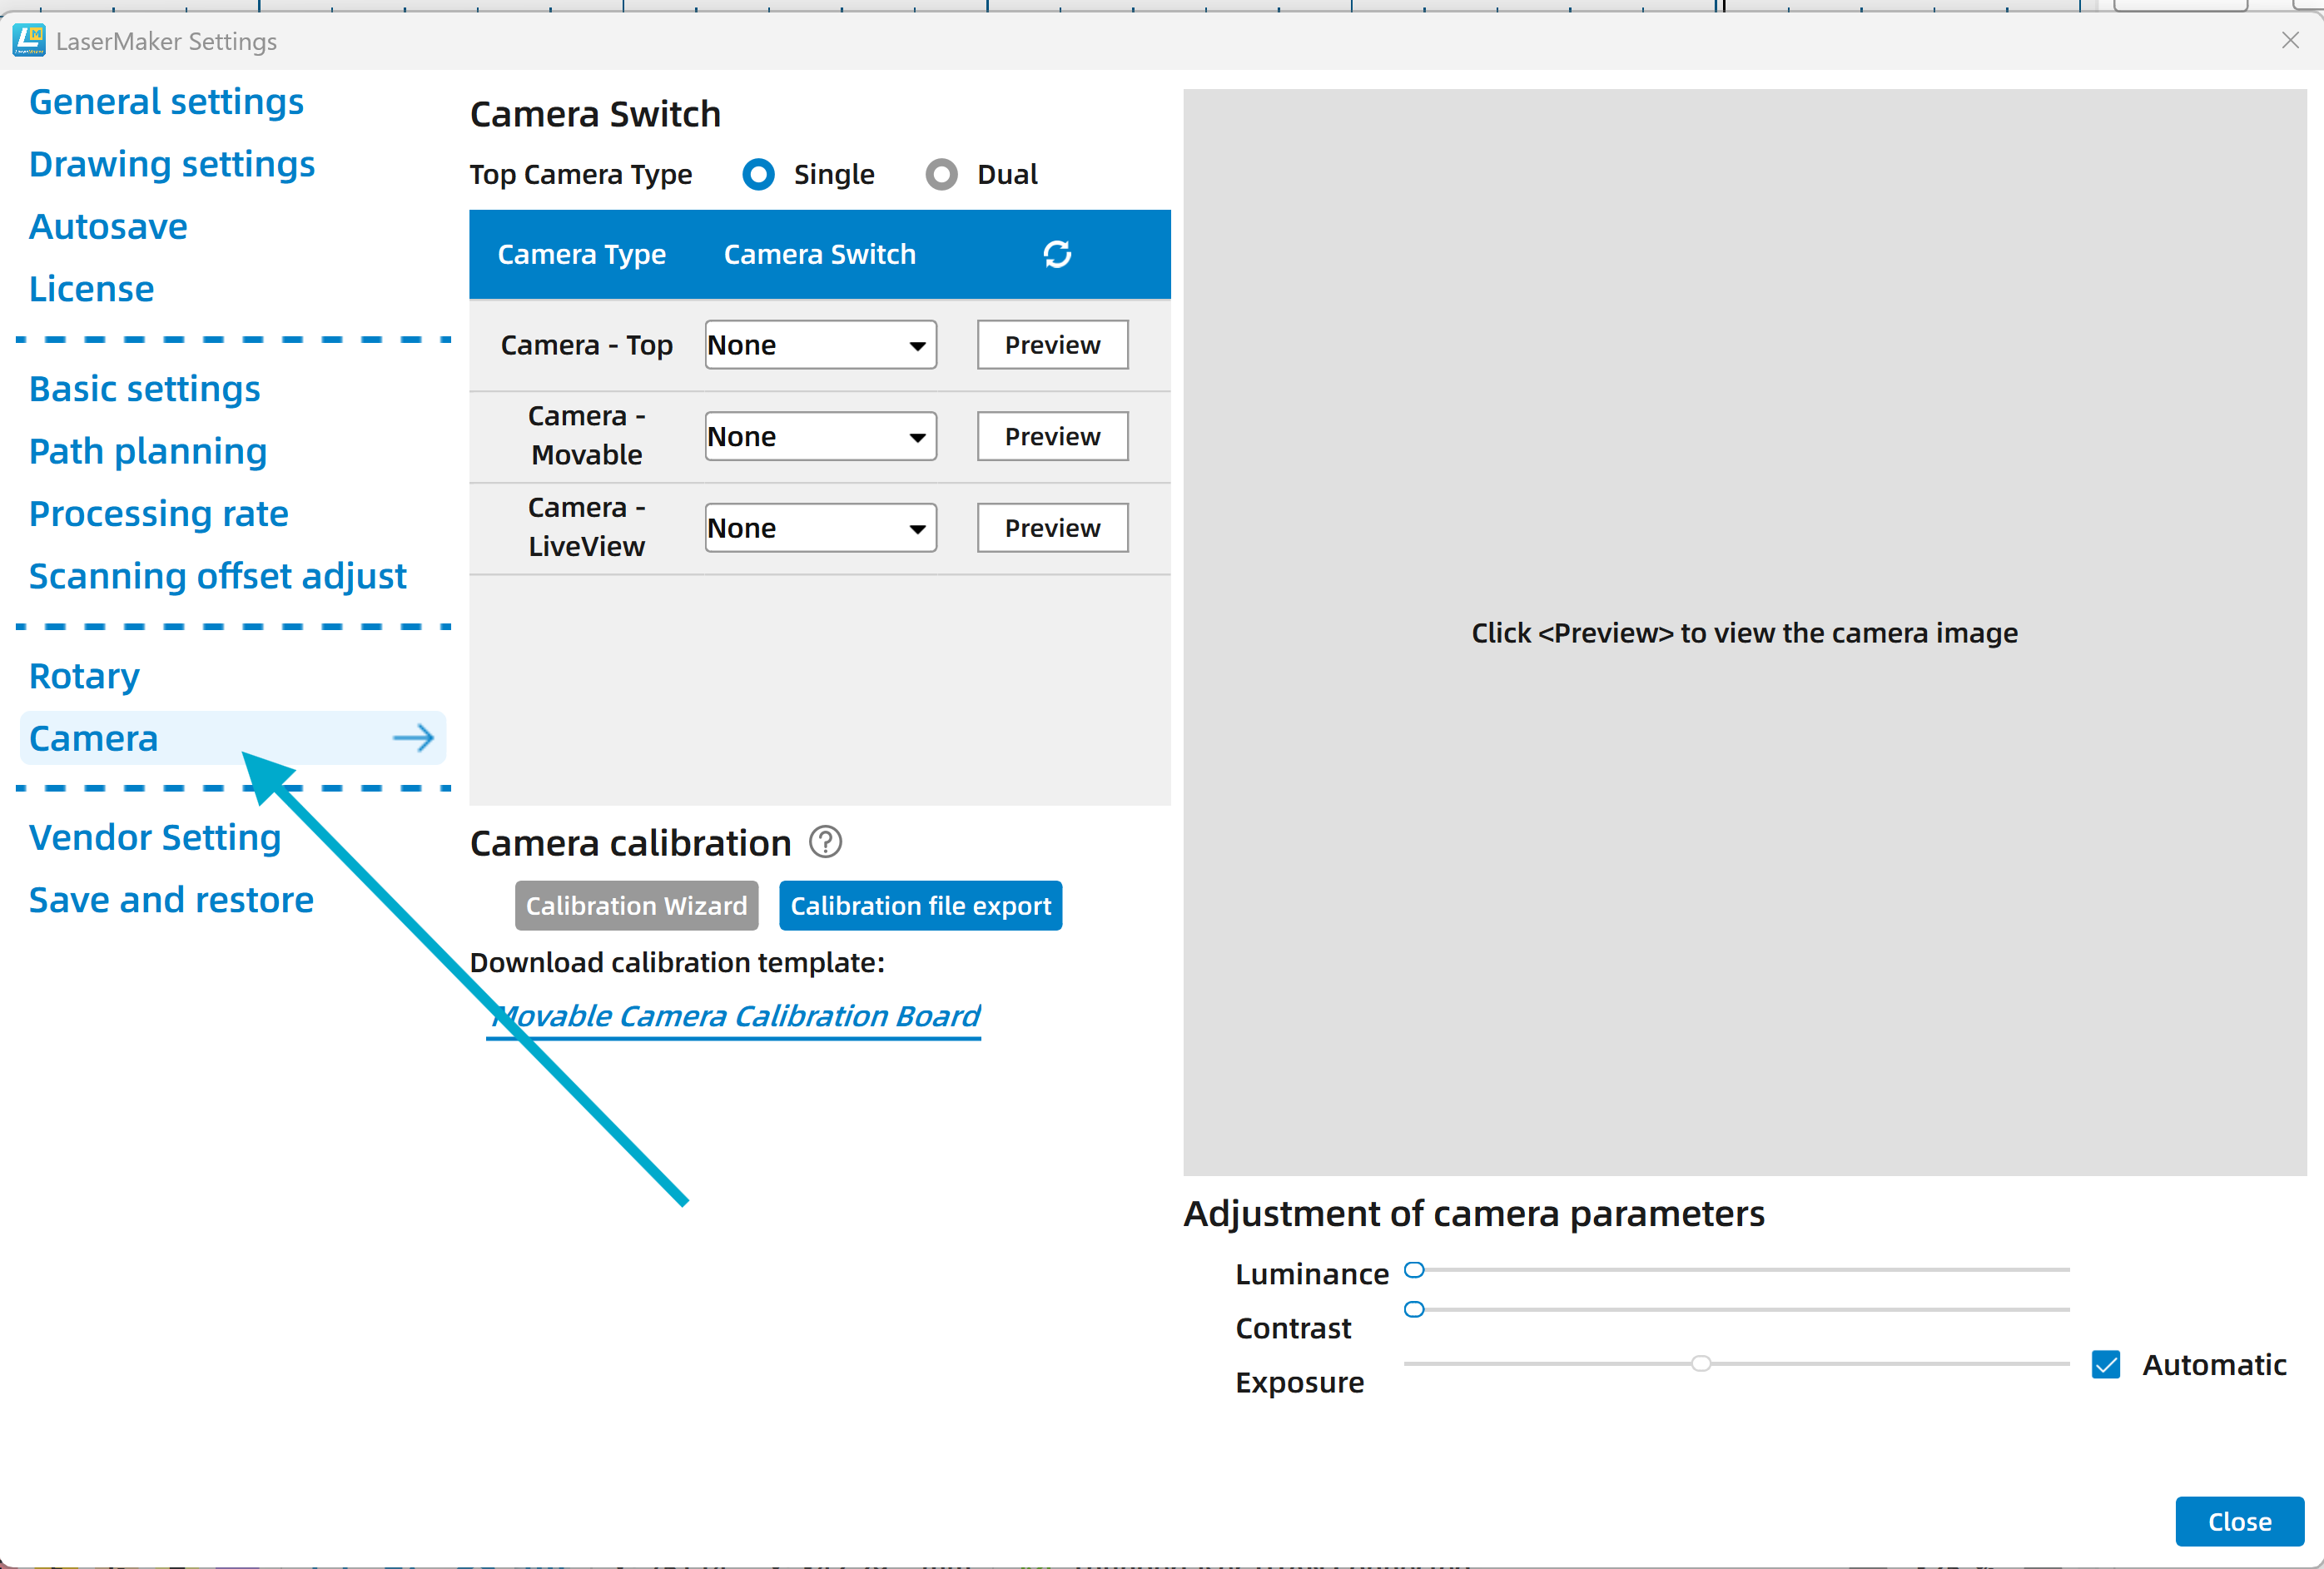Click Calibration file export button
Screen dimensions: 2324x1569
click(920, 905)
